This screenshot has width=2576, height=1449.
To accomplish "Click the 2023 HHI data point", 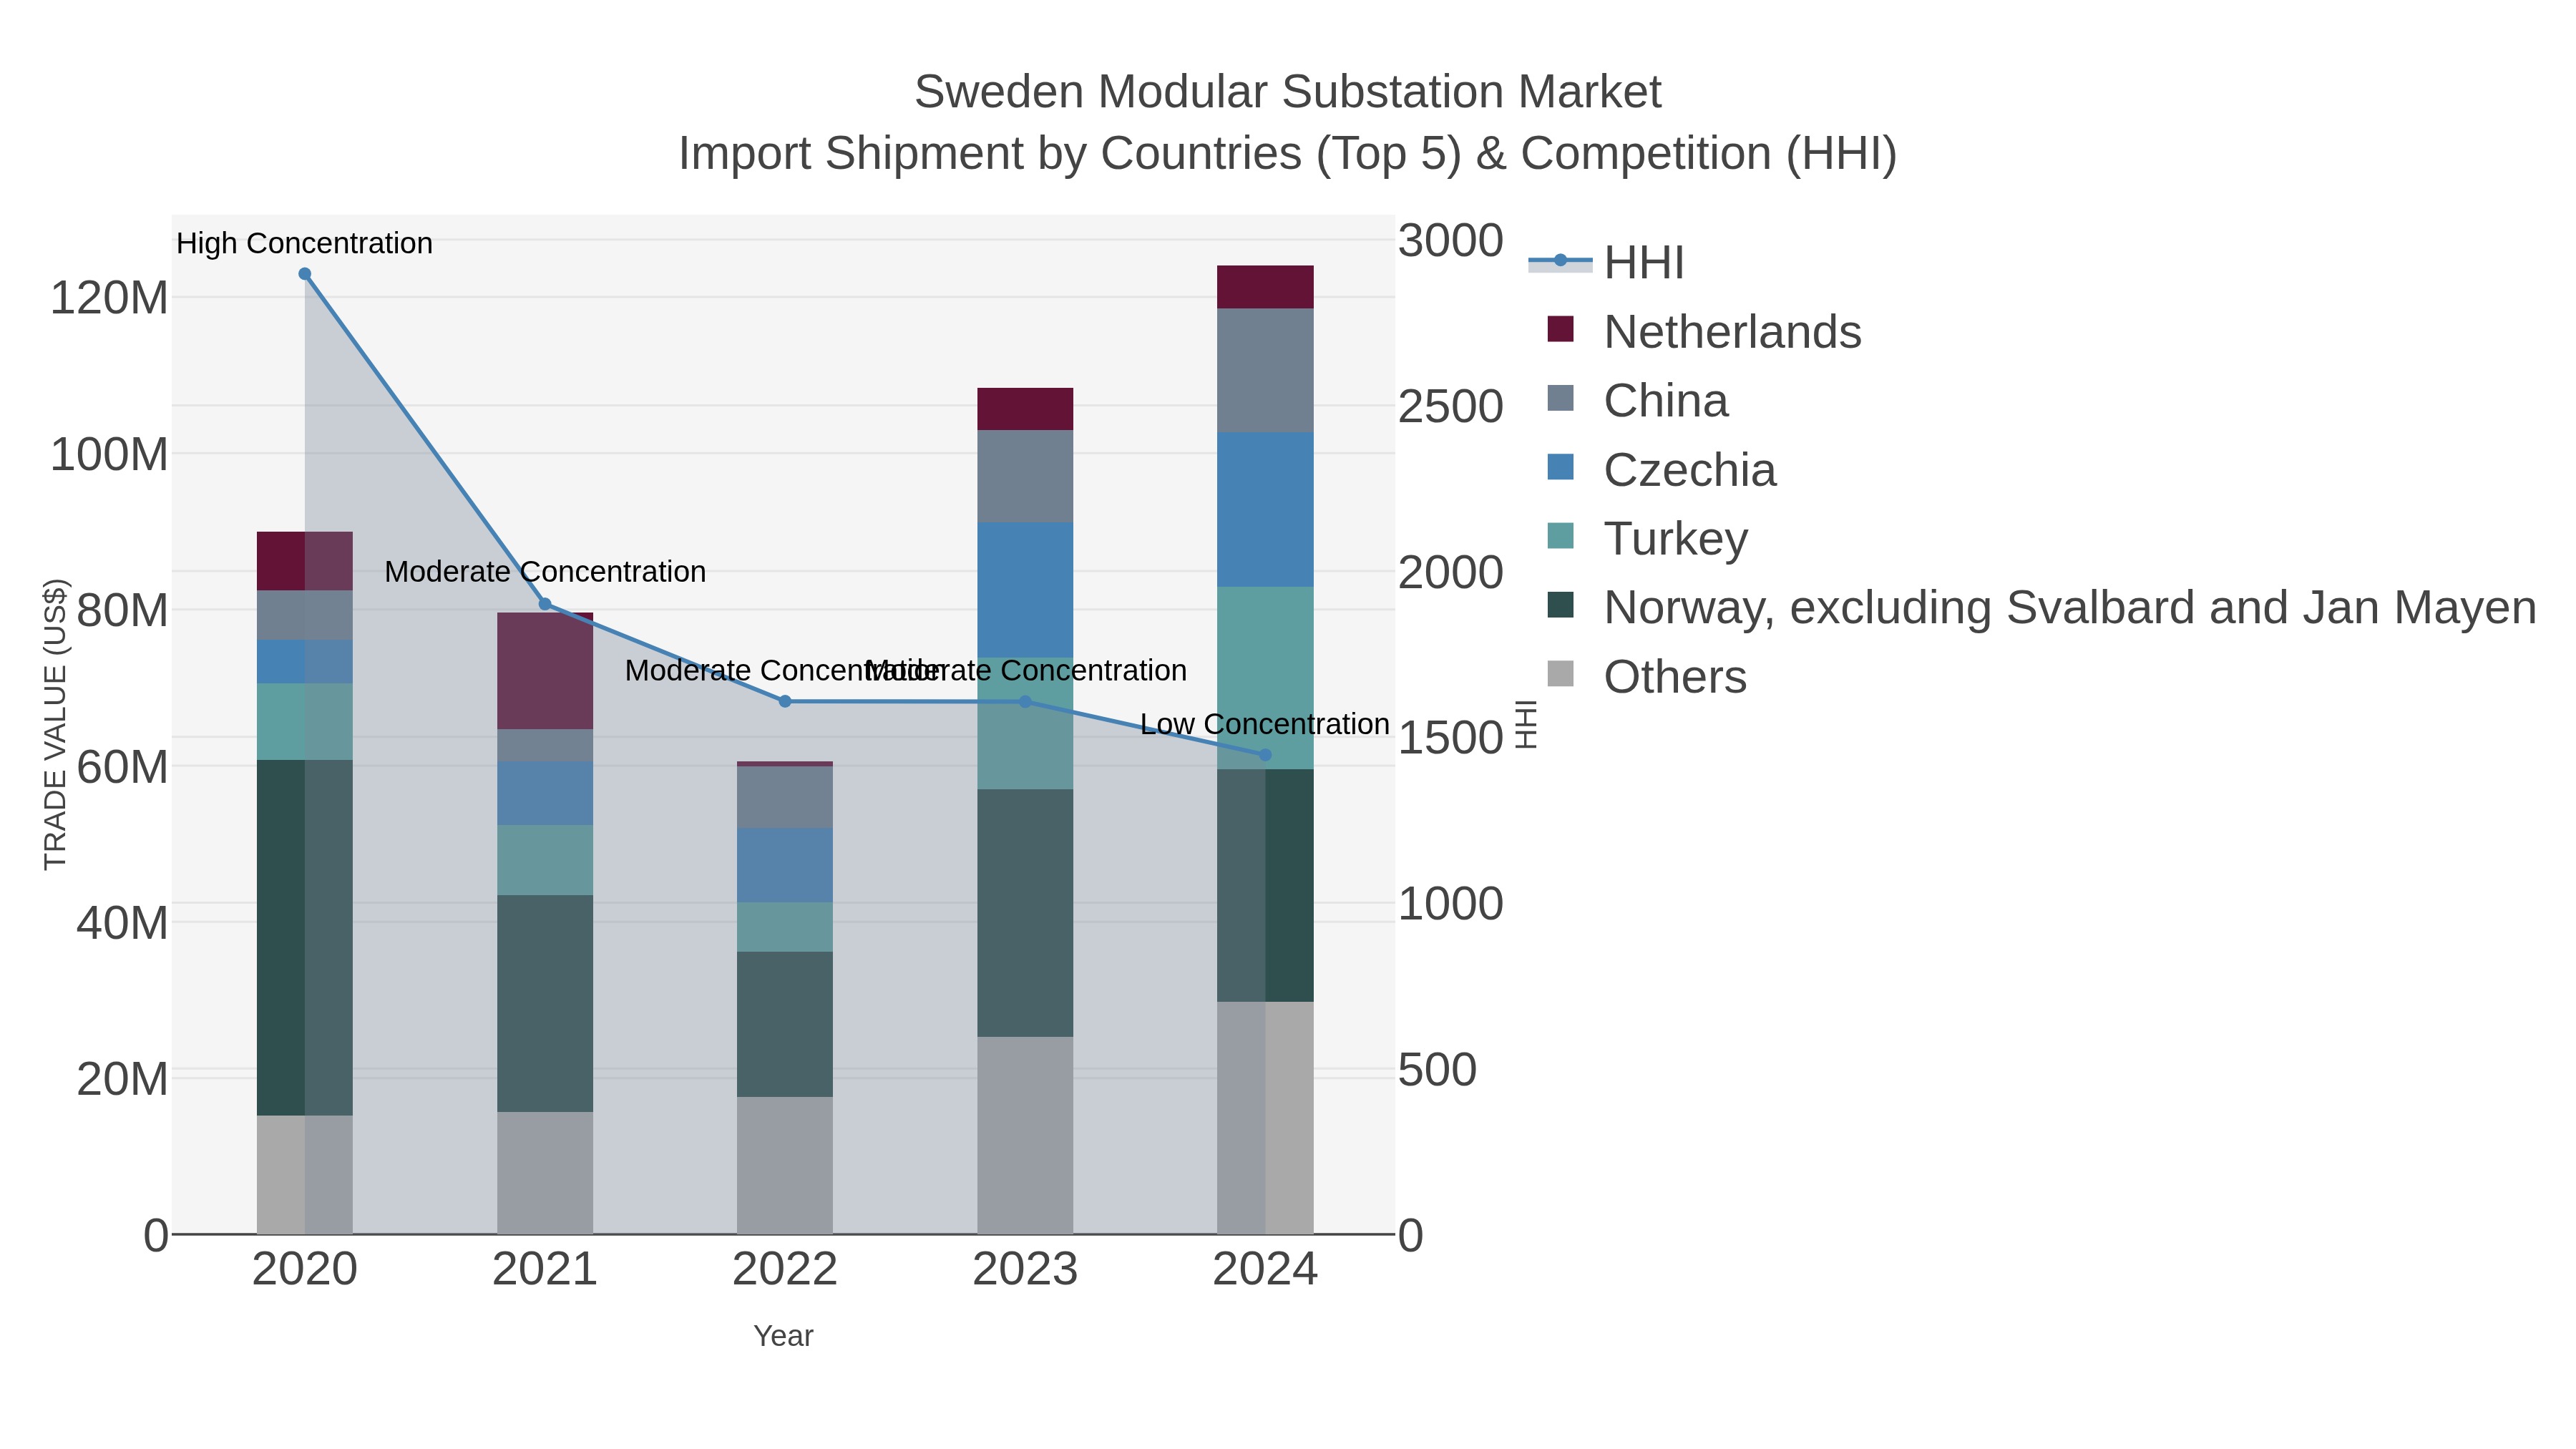I will pyautogui.click(x=1025, y=702).
